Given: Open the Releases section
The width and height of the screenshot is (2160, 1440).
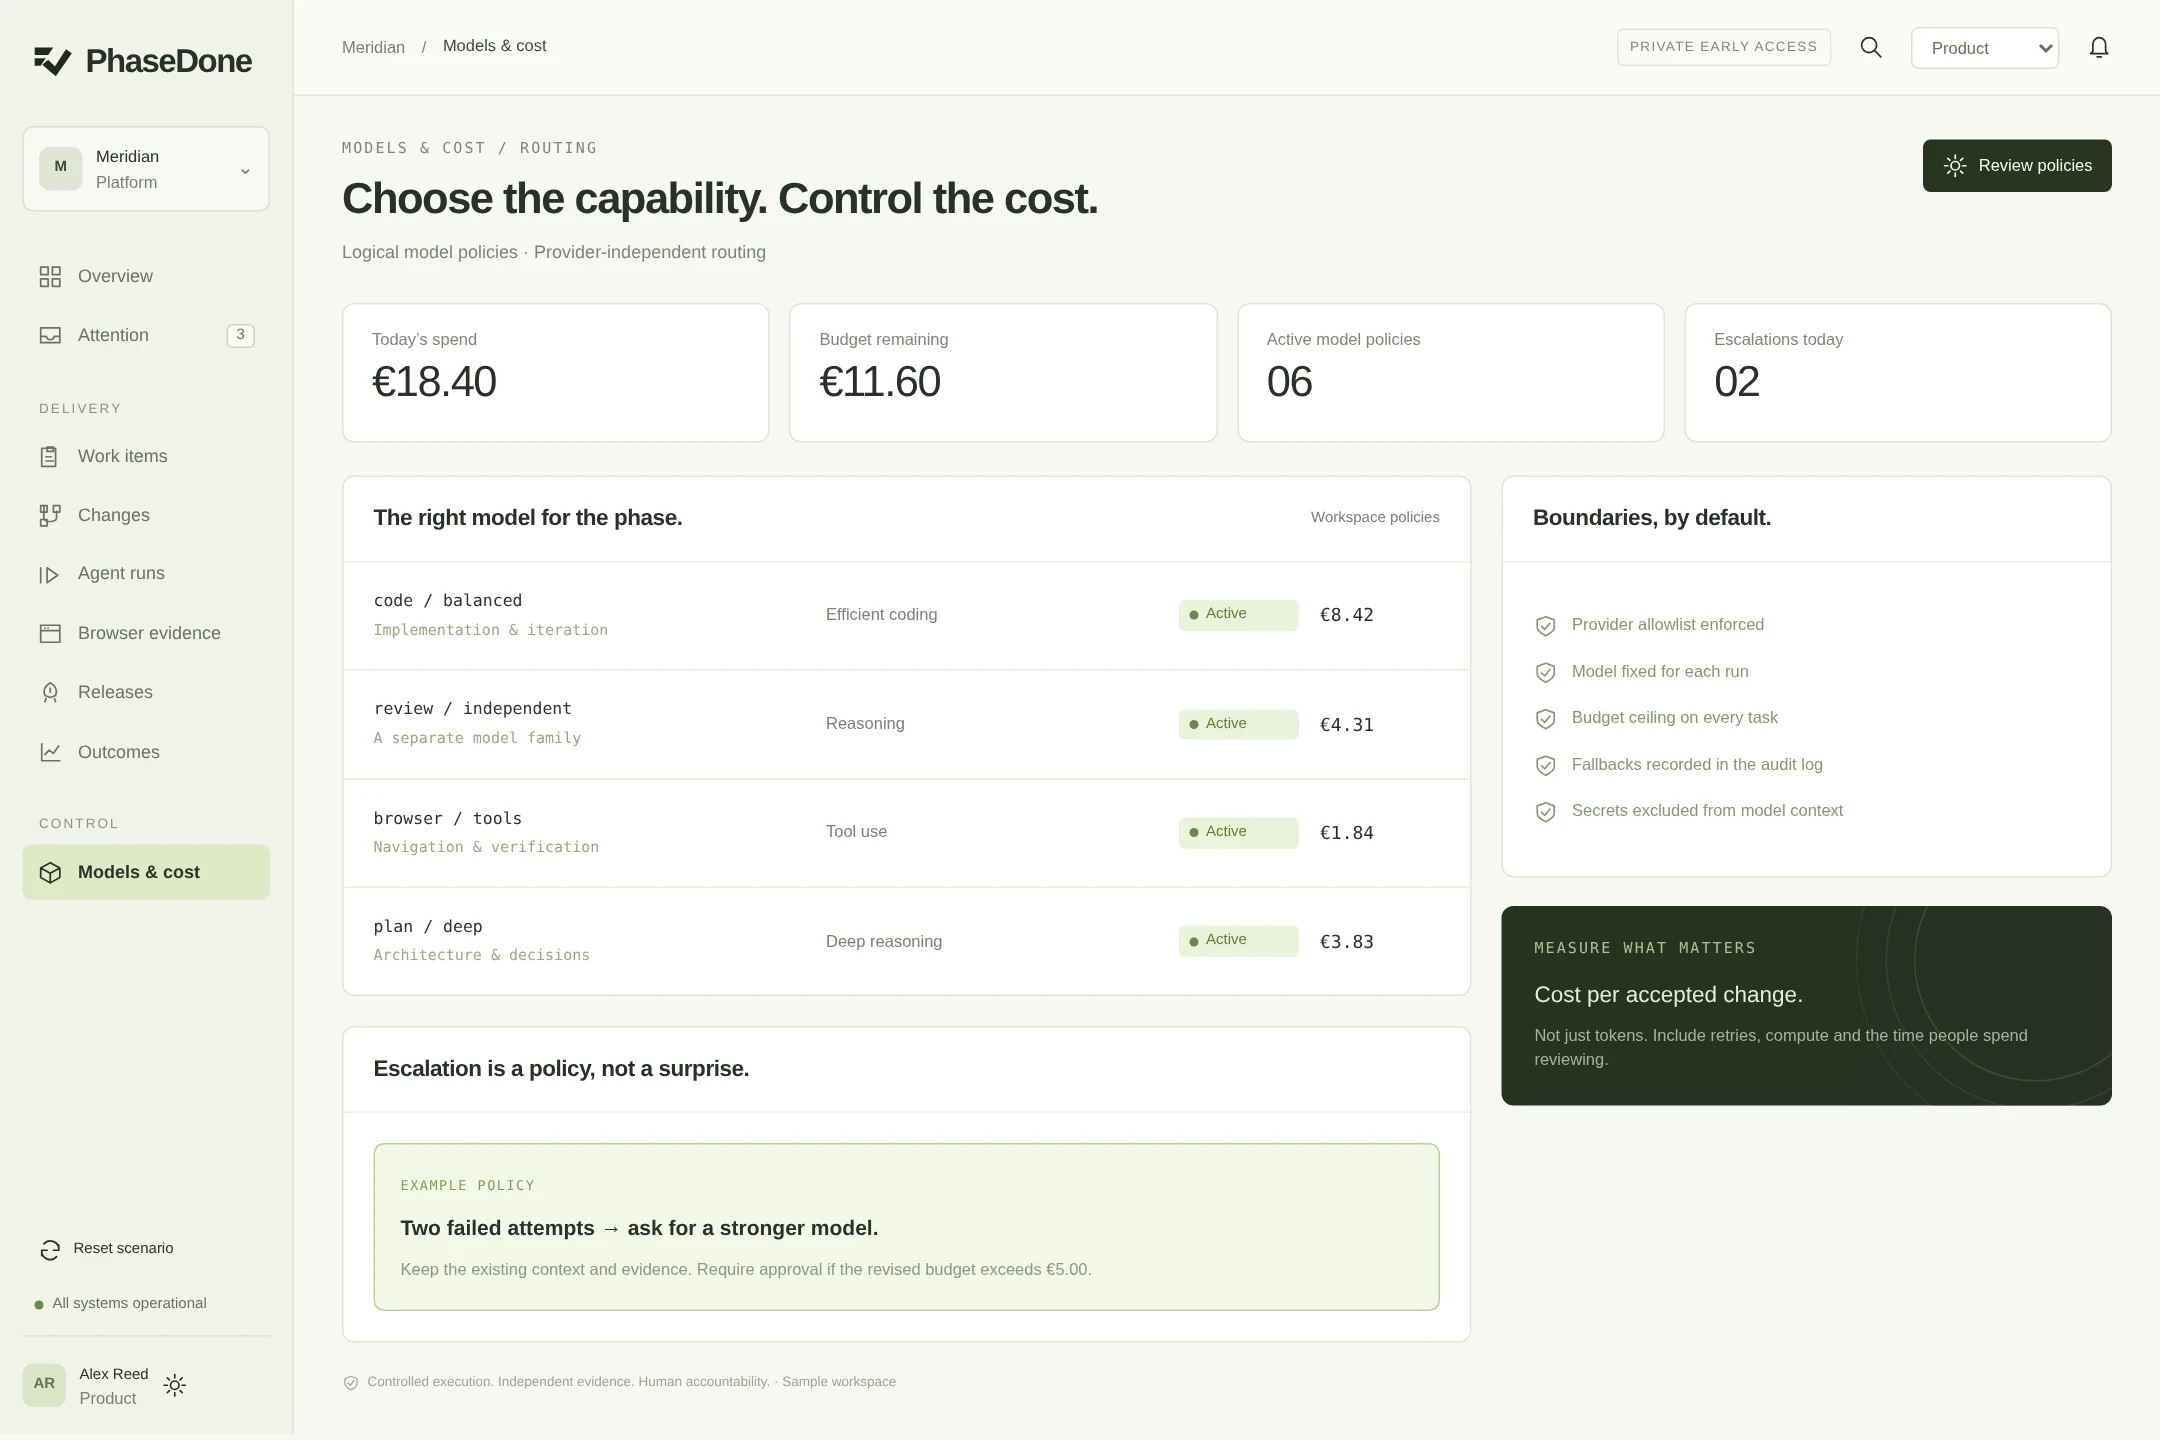Looking at the screenshot, I should (x=146, y=693).
